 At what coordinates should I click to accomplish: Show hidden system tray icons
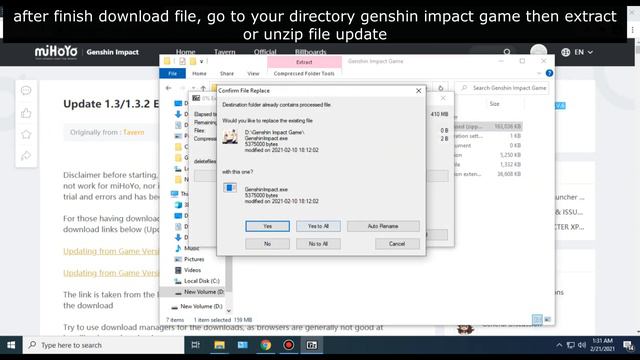point(559,345)
